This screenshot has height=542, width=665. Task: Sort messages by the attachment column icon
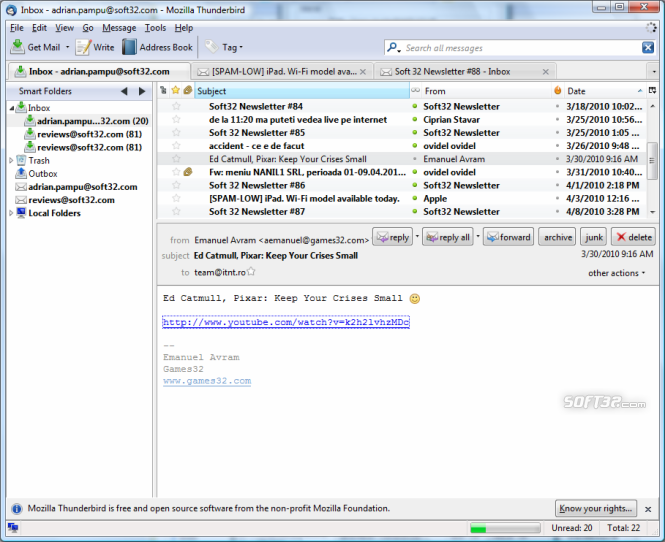[187, 91]
